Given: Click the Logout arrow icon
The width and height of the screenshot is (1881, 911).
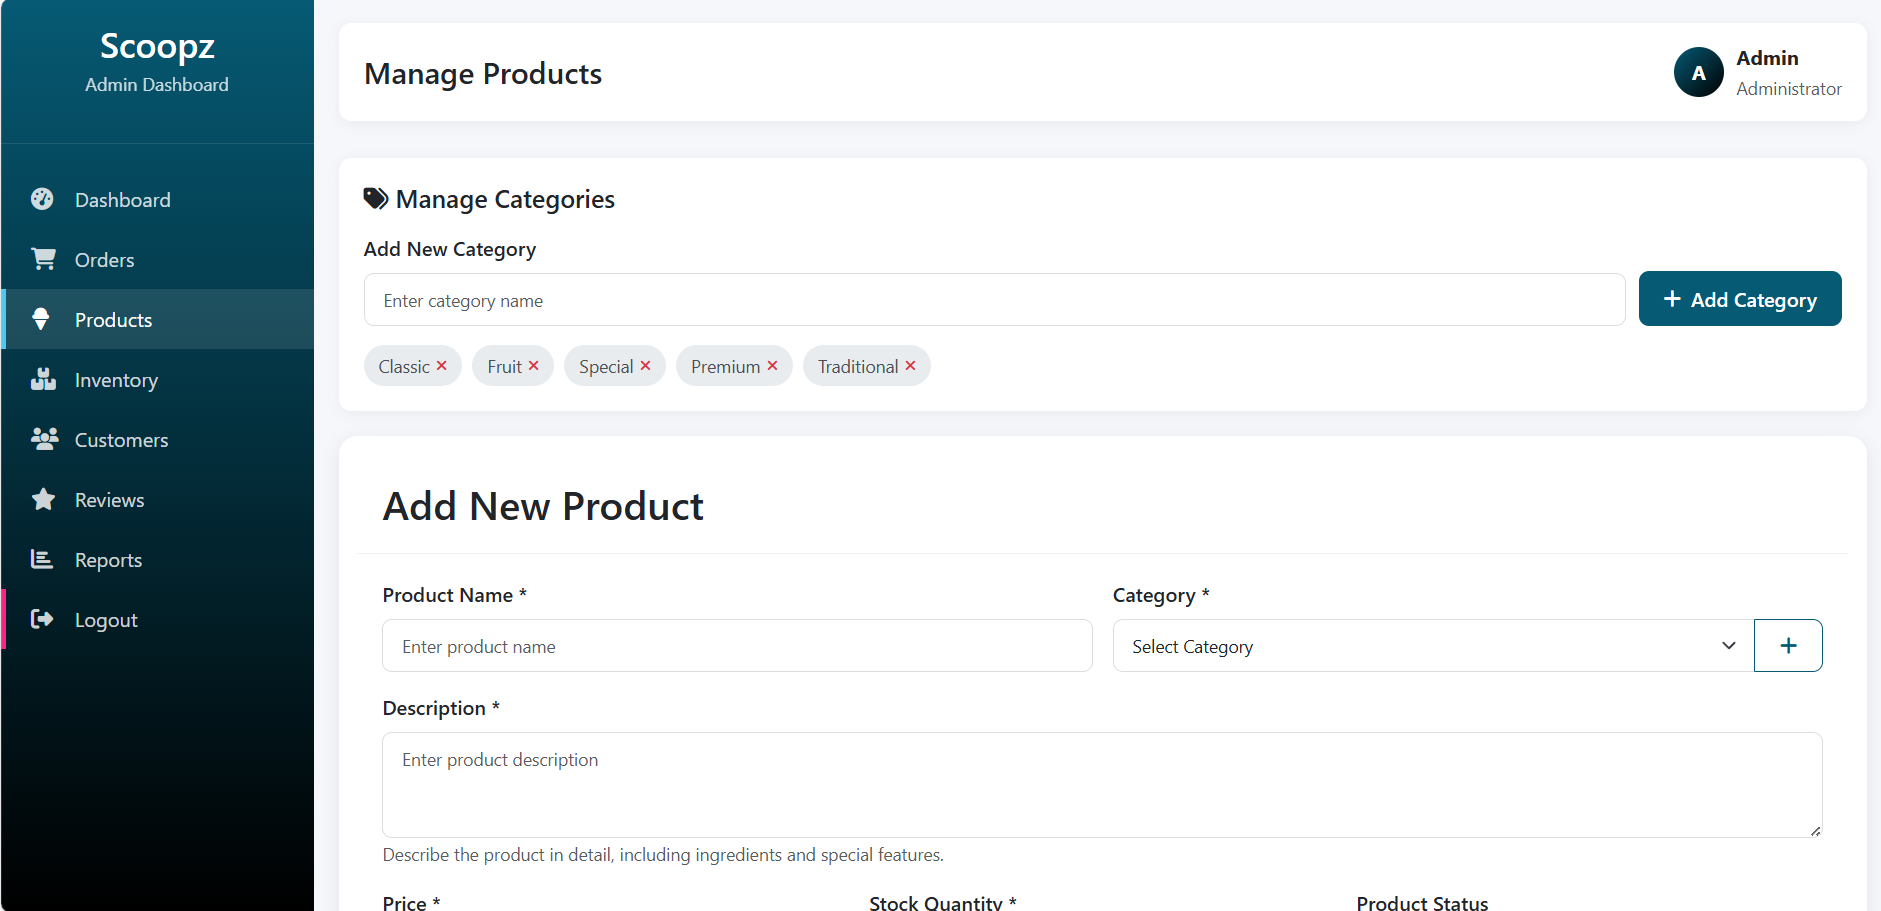Looking at the screenshot, I should [42, 619].
